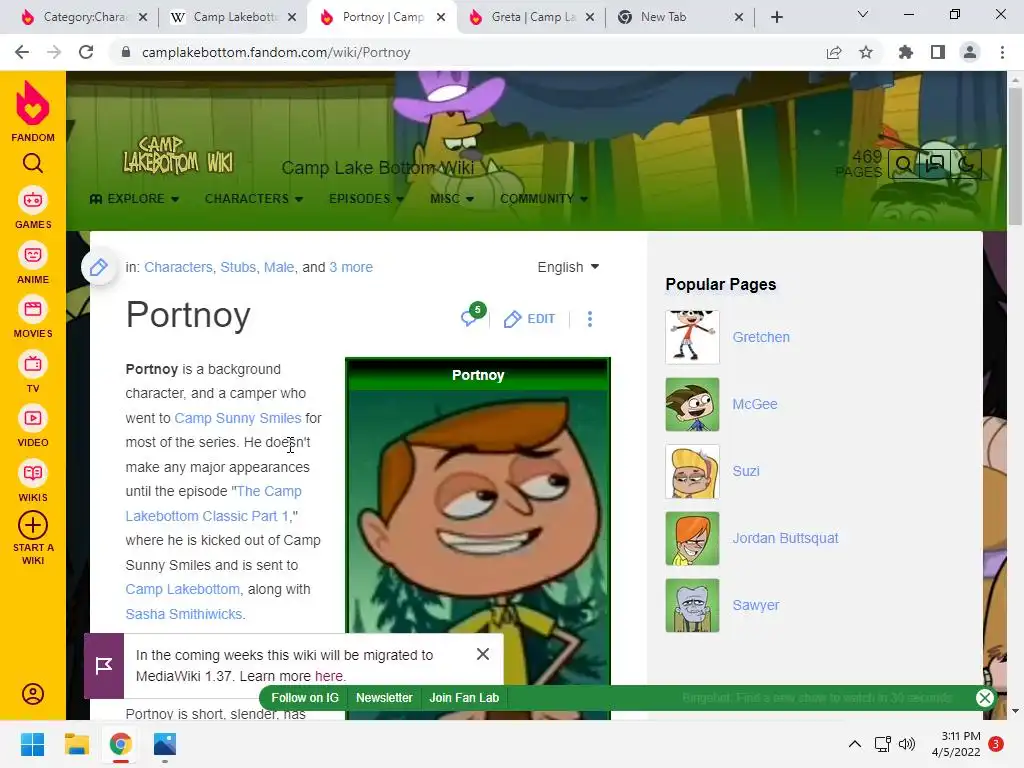This screenshot has height=768, width=1024.
Task: Open Gretchen popular page link
Action: click(x=761, y=337)
